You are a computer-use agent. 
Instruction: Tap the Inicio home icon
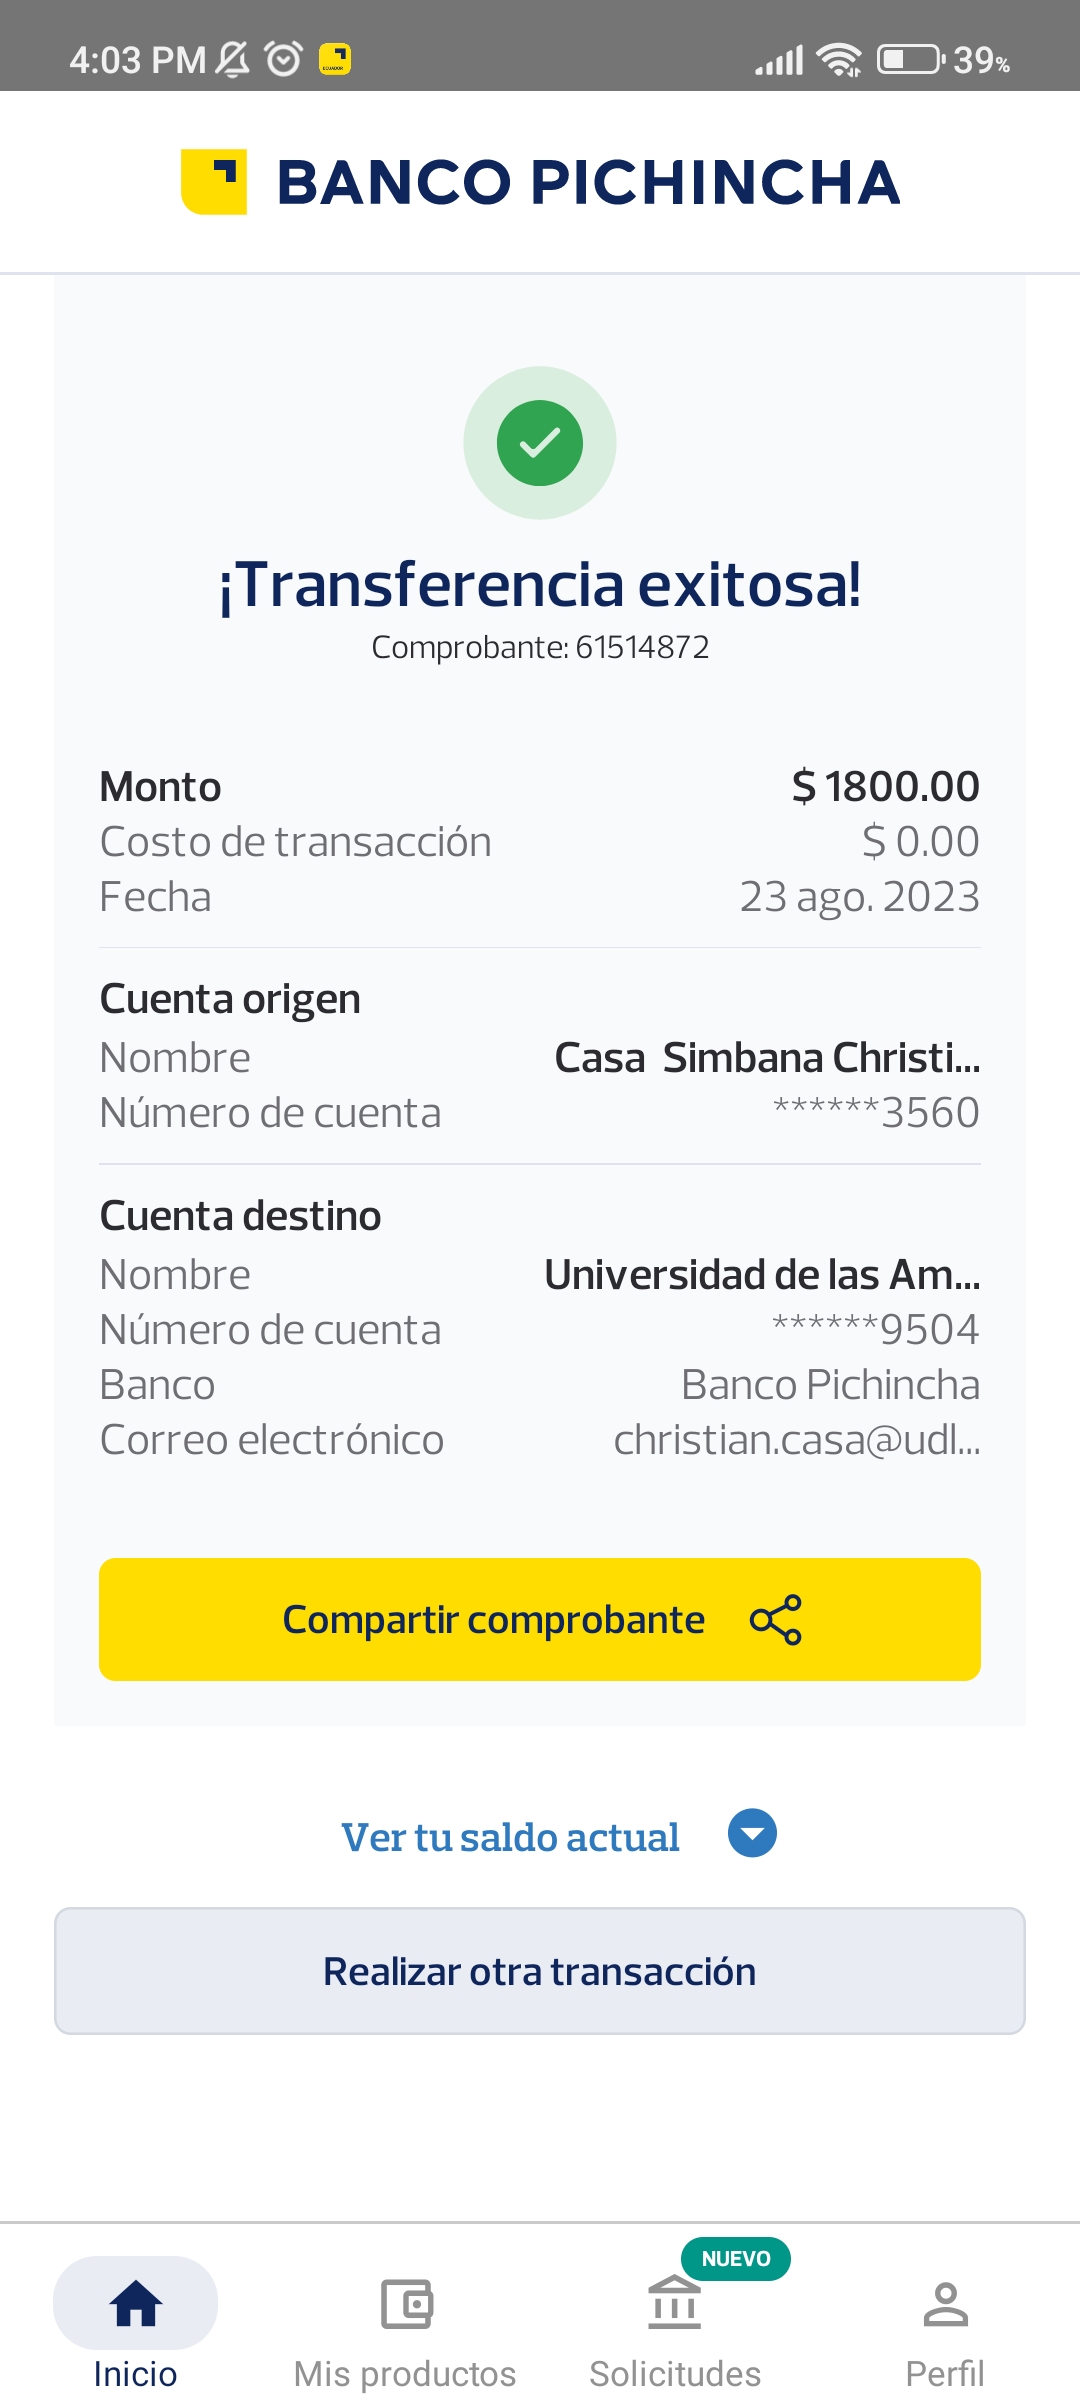coord(136,2304)
